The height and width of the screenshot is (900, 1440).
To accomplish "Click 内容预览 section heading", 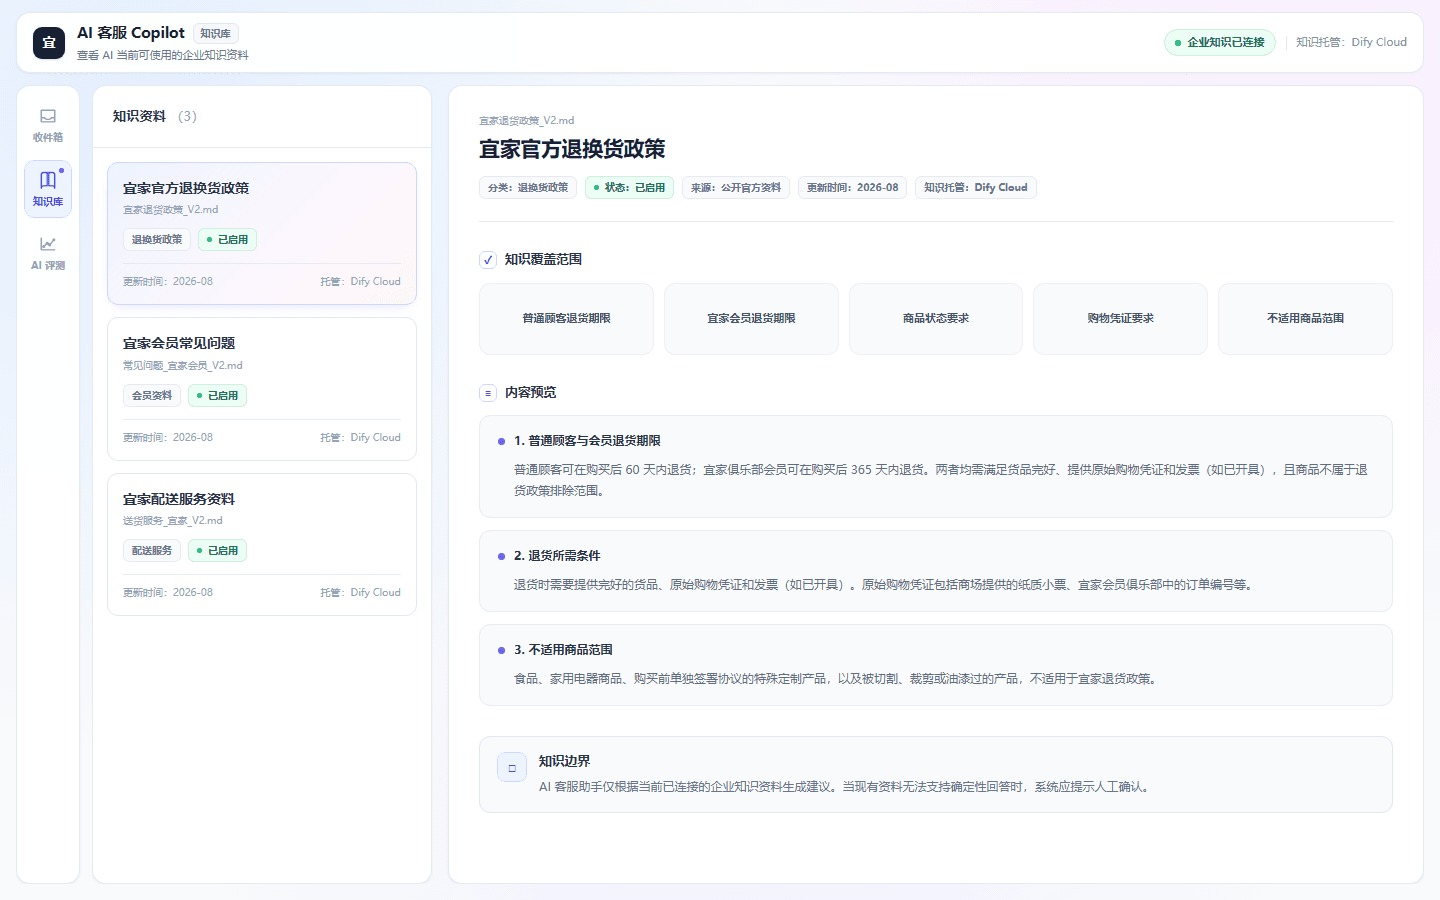I will (530, 393).
